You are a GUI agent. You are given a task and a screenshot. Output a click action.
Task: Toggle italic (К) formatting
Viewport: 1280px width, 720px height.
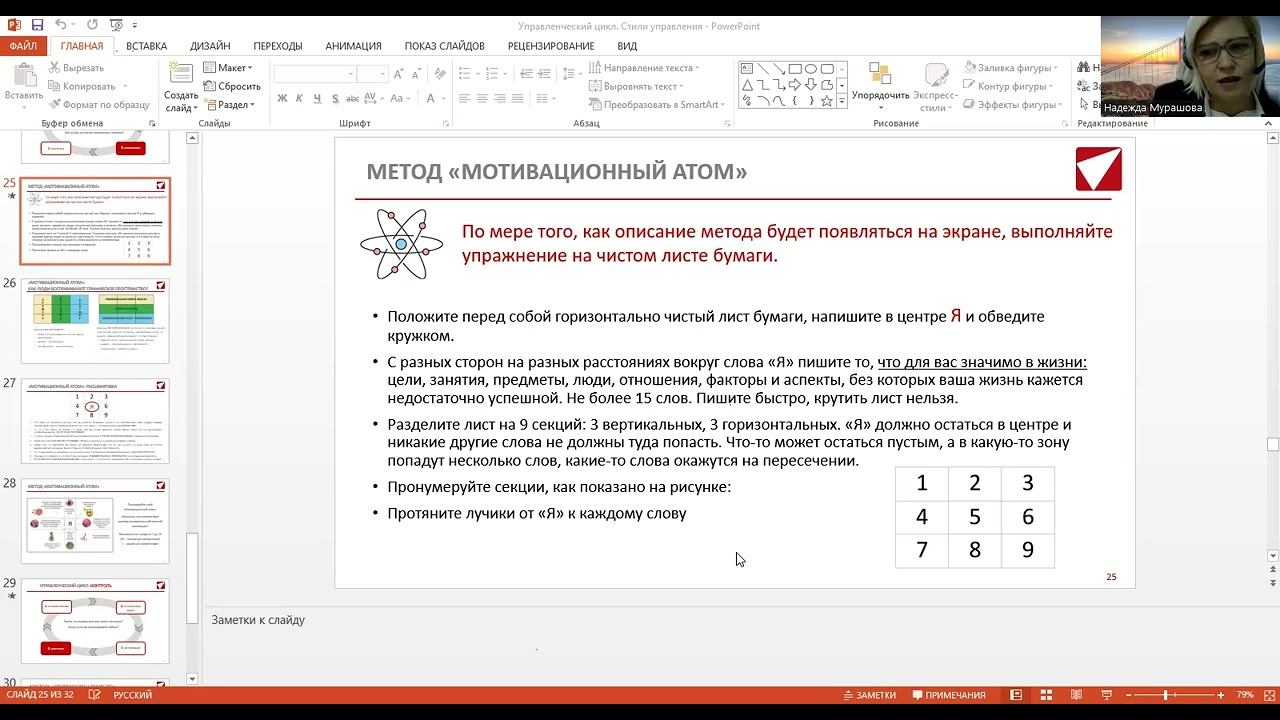300,98
